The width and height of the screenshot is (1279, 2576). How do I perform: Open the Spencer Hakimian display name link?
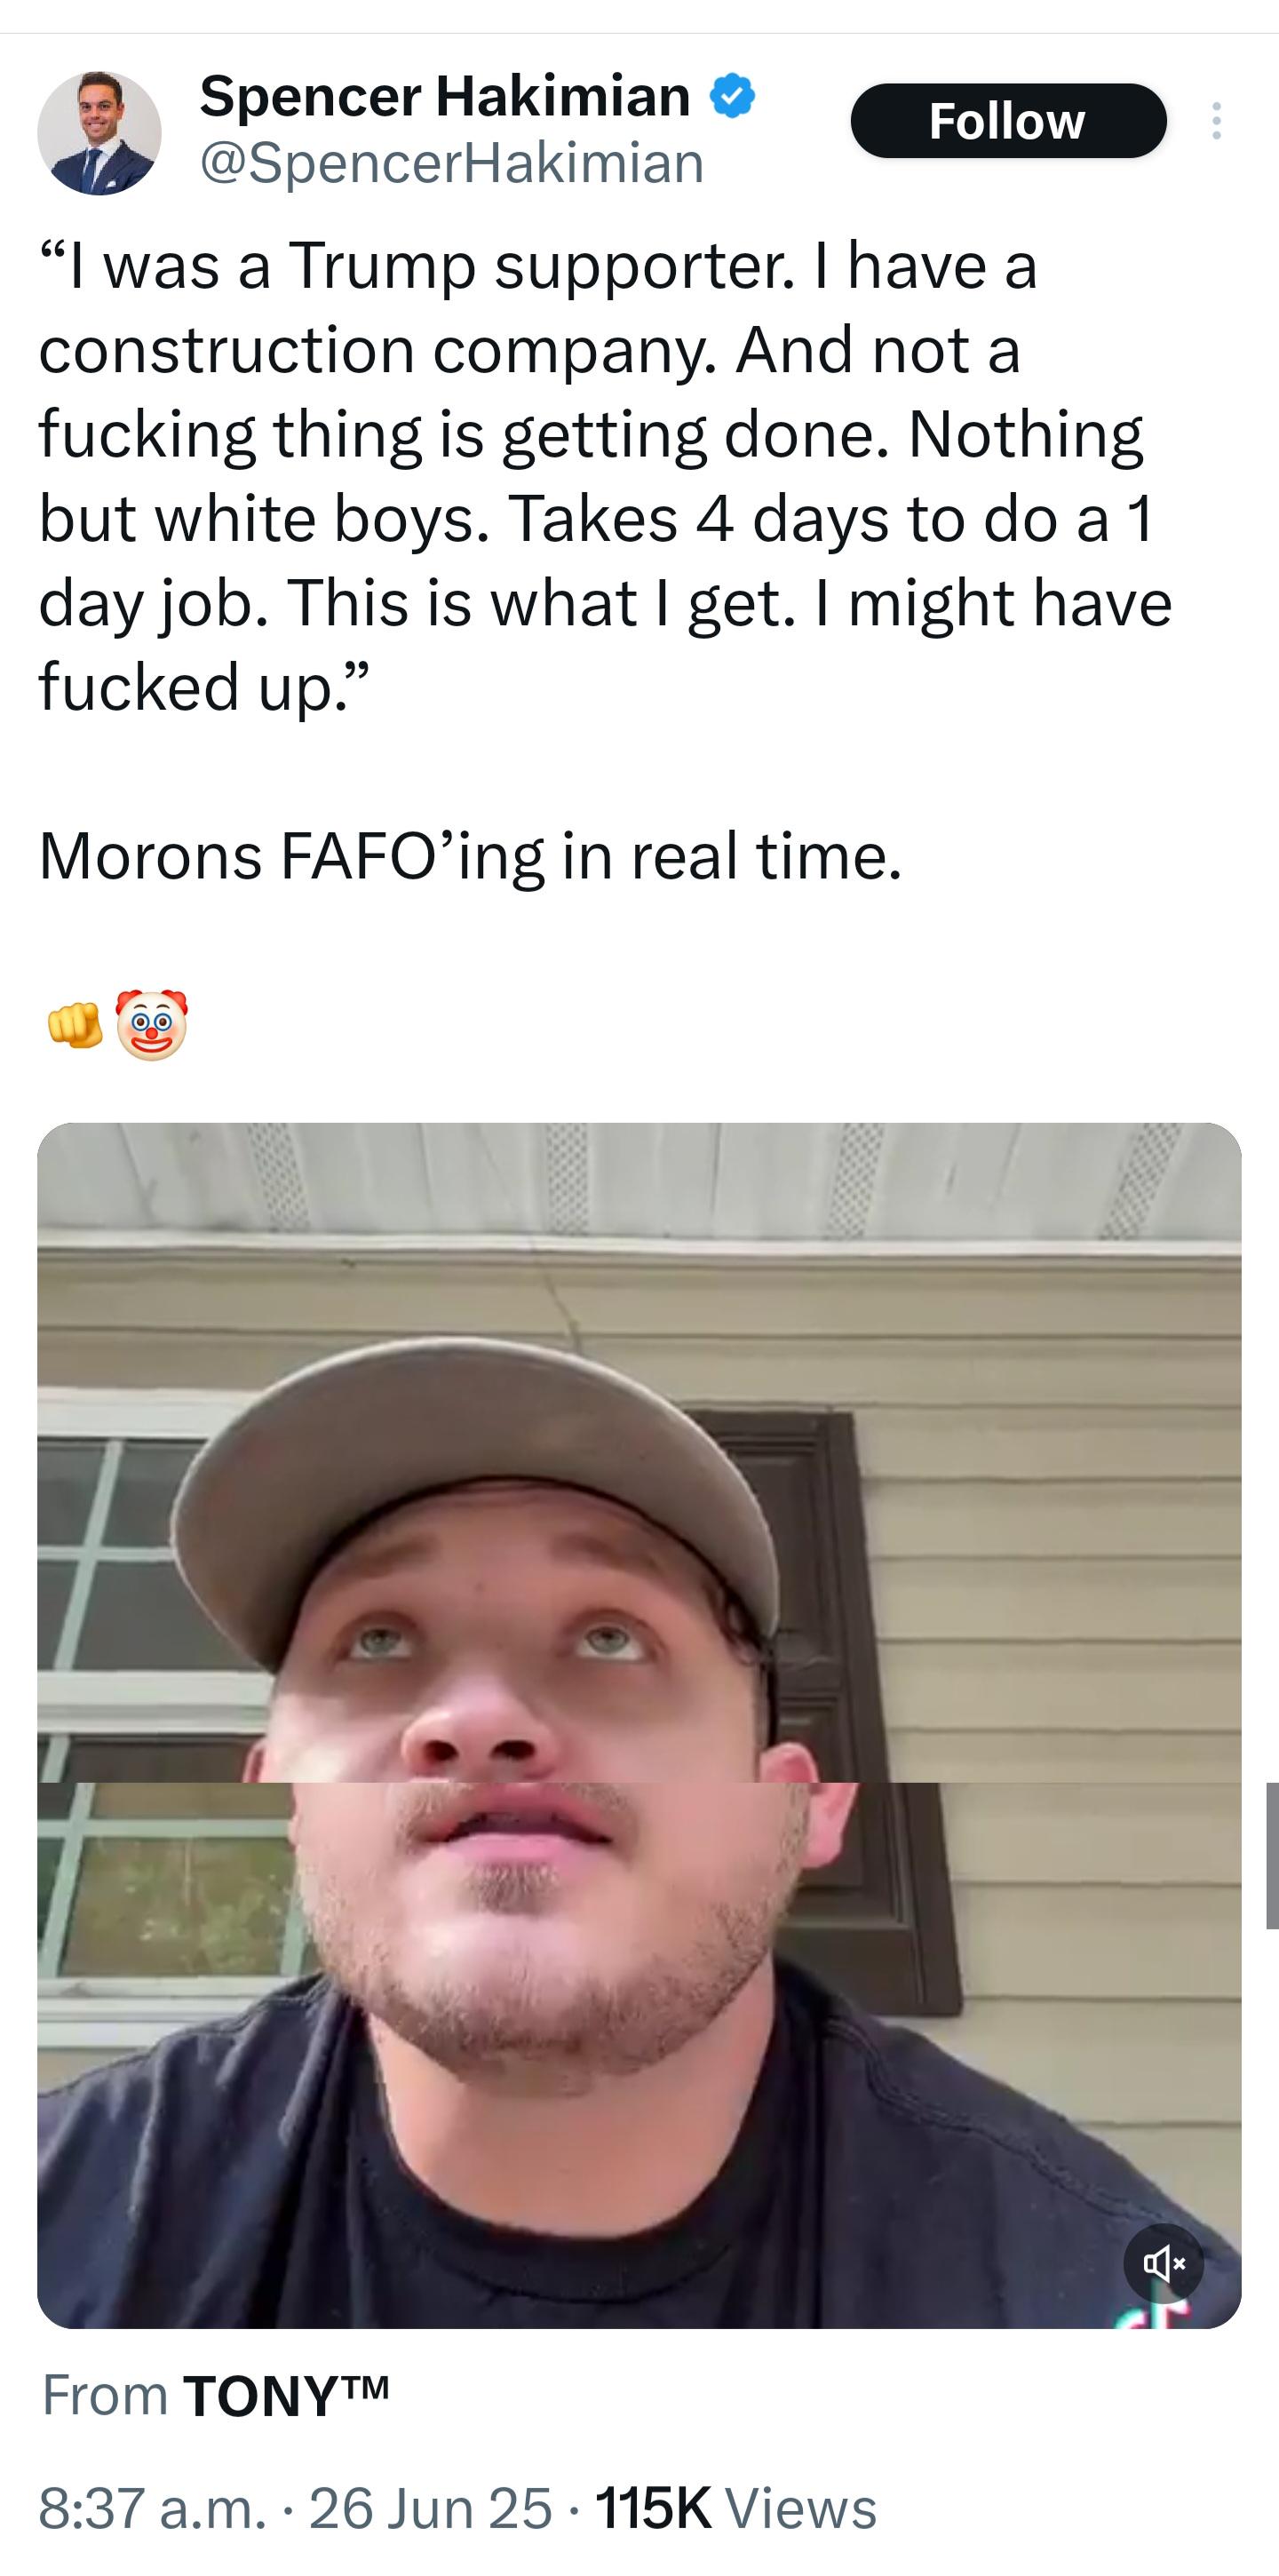445,96
